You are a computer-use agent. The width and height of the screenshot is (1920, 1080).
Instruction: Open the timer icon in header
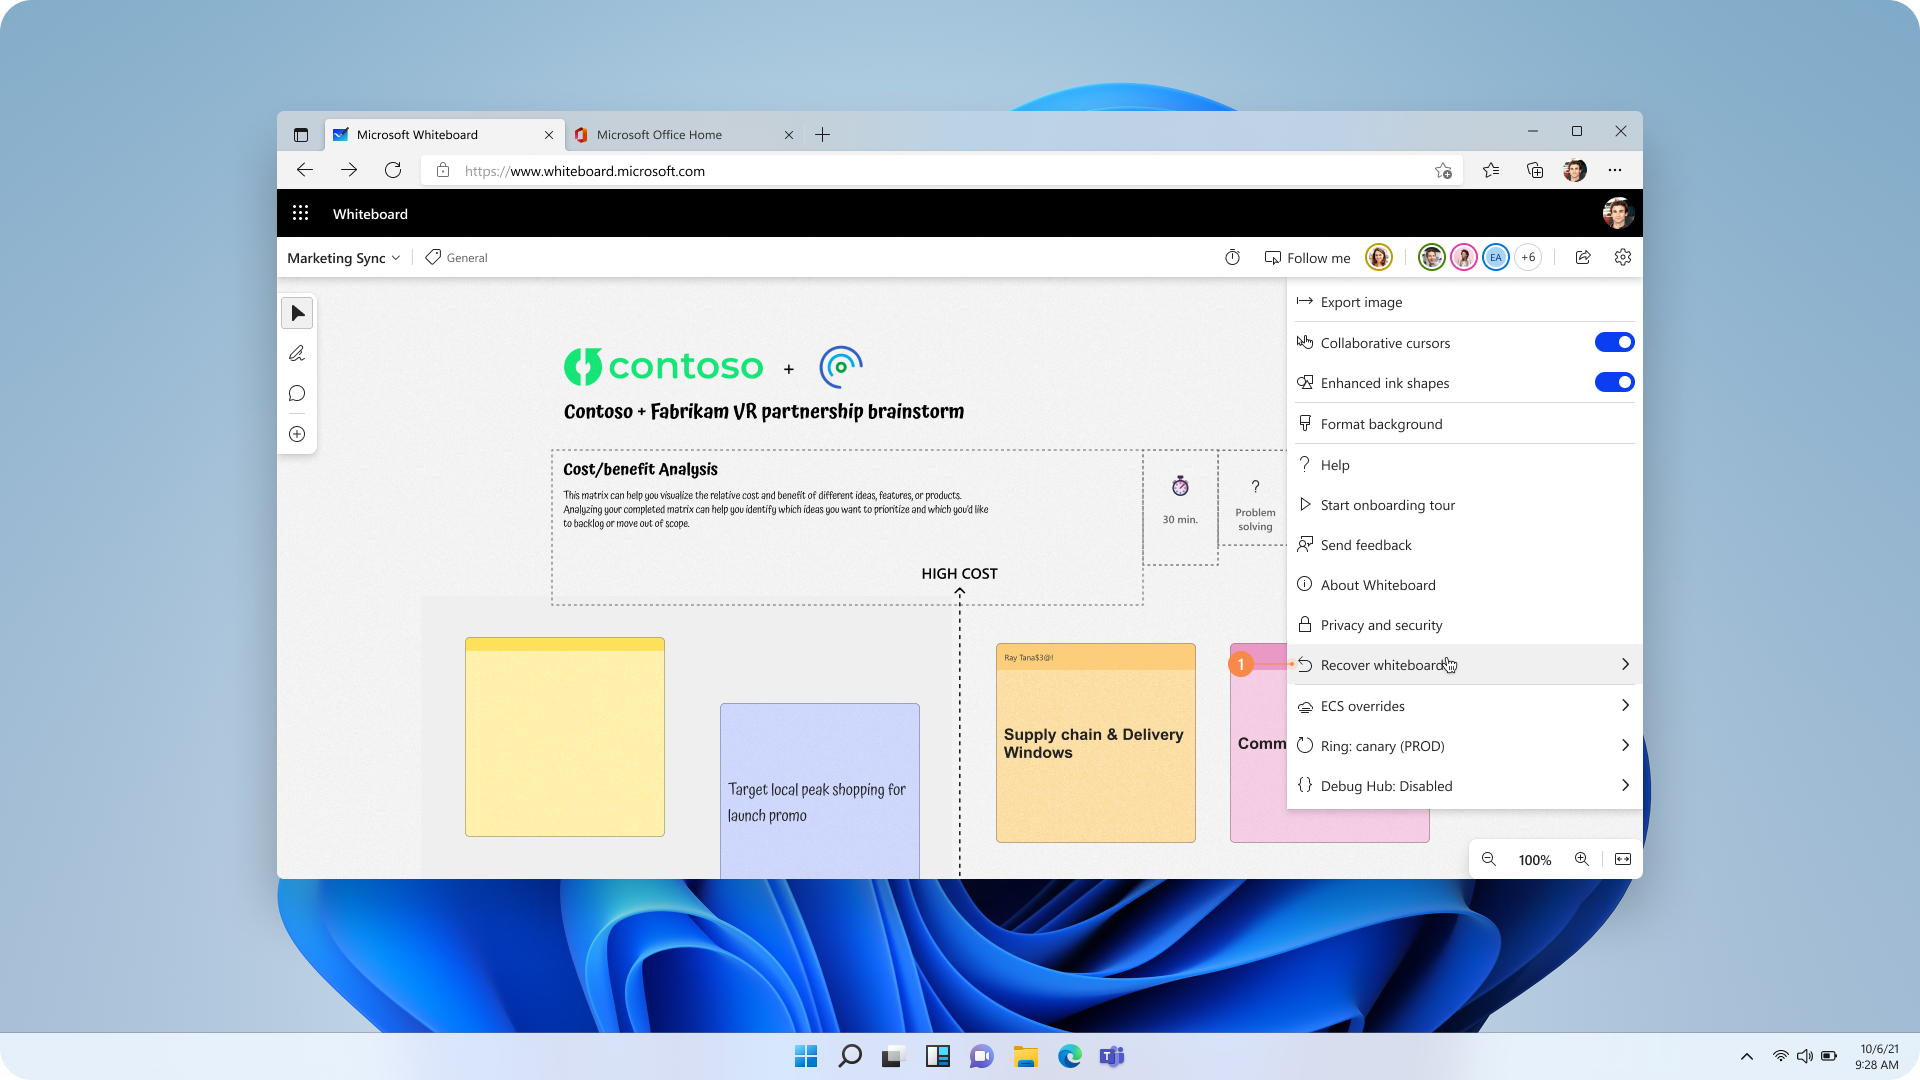coord(1232,258)
